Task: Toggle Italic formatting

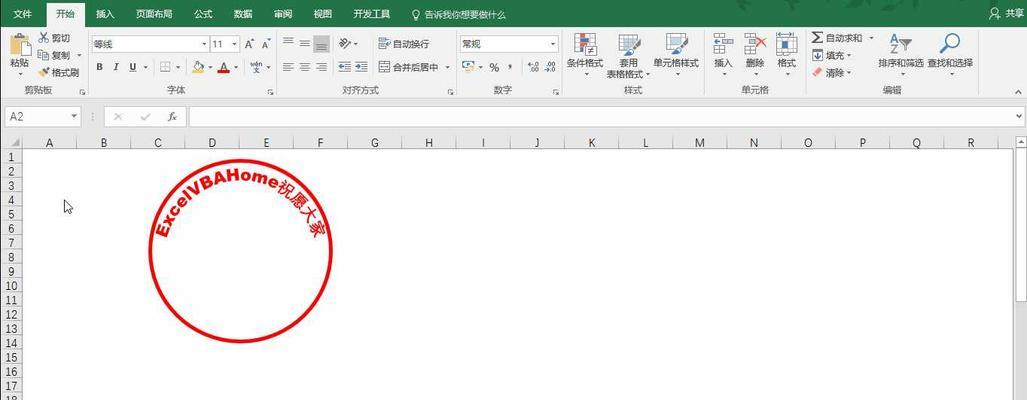Action: tap(116, 67)
